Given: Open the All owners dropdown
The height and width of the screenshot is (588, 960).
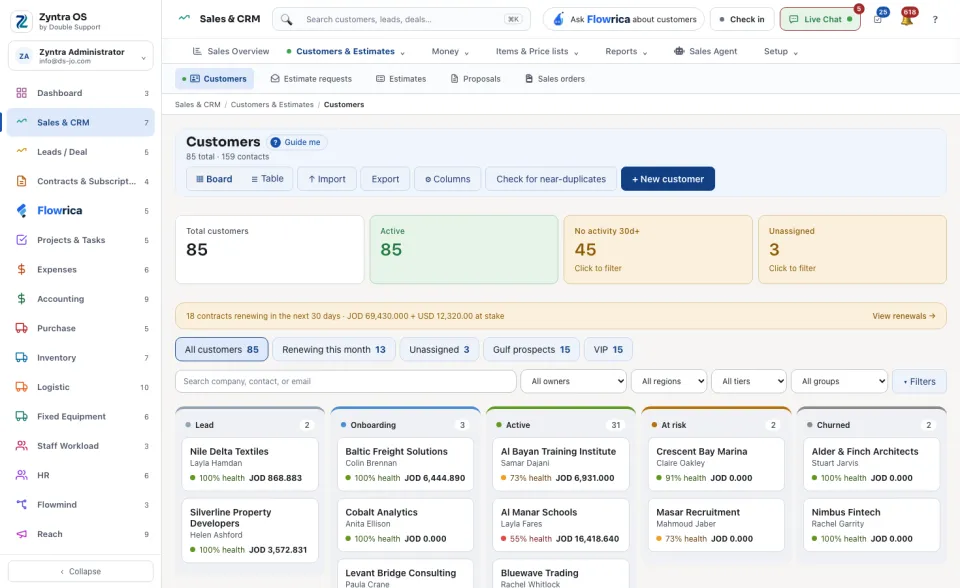Looking at the screenshot, I should click(x=574, y=381).
